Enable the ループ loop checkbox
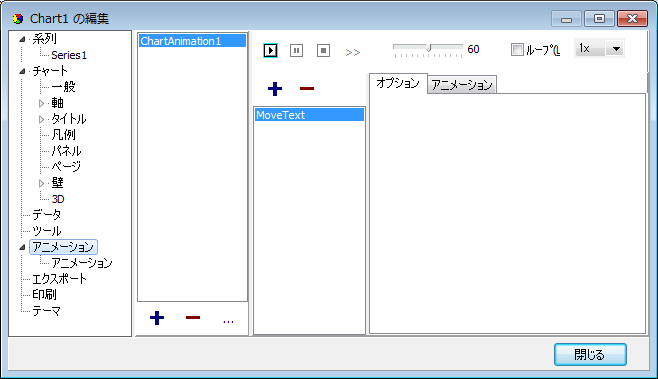658x379 pixels. (517, 50)
